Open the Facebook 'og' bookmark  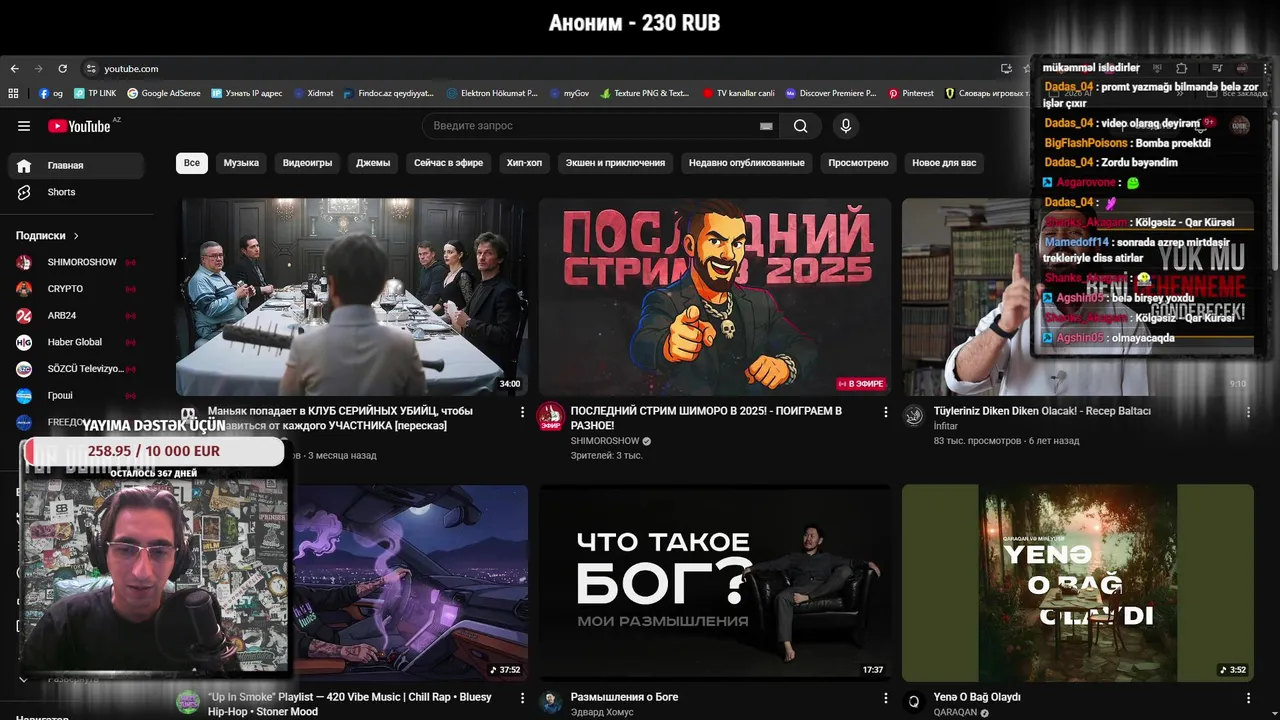click(x=51, y=93)
